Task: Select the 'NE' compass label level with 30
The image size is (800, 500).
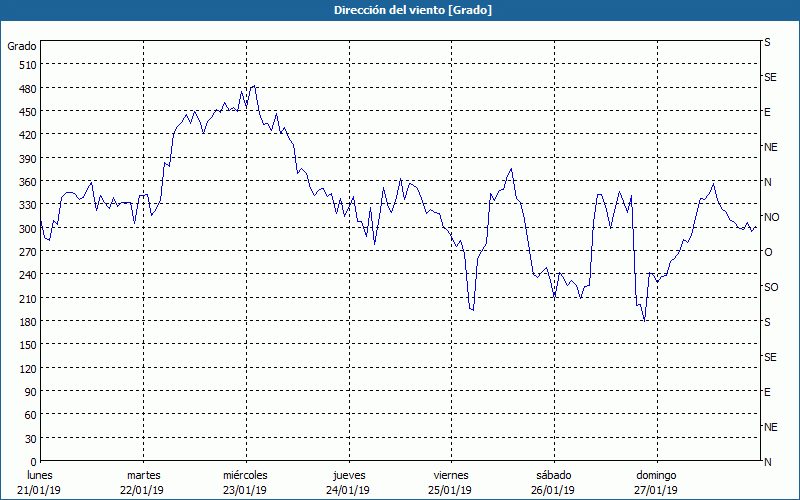Action: point(771,428)
